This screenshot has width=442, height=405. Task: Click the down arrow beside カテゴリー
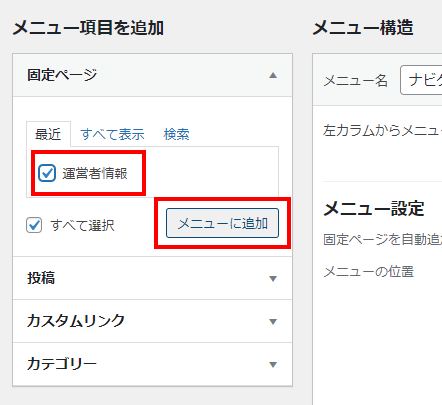pyautogui.click(x=273, y=365)
